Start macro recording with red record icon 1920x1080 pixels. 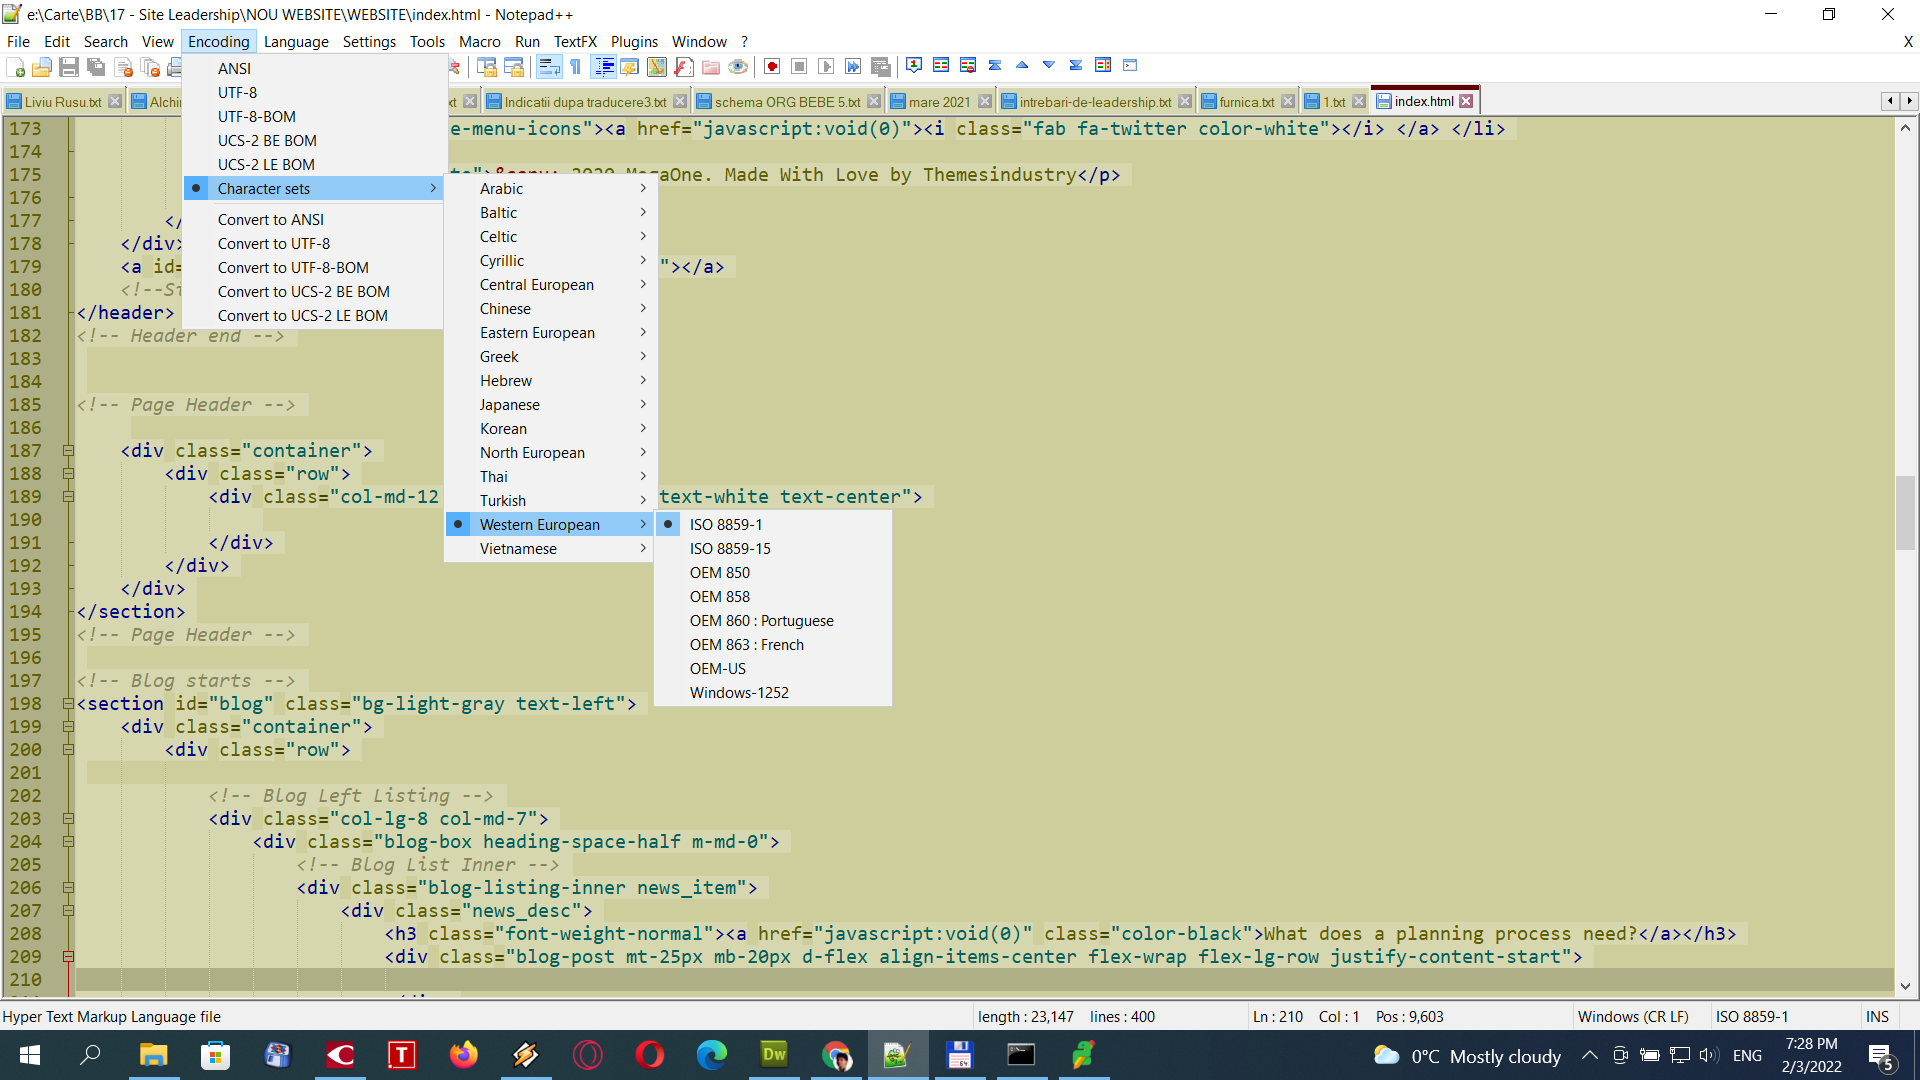(772, 67)
